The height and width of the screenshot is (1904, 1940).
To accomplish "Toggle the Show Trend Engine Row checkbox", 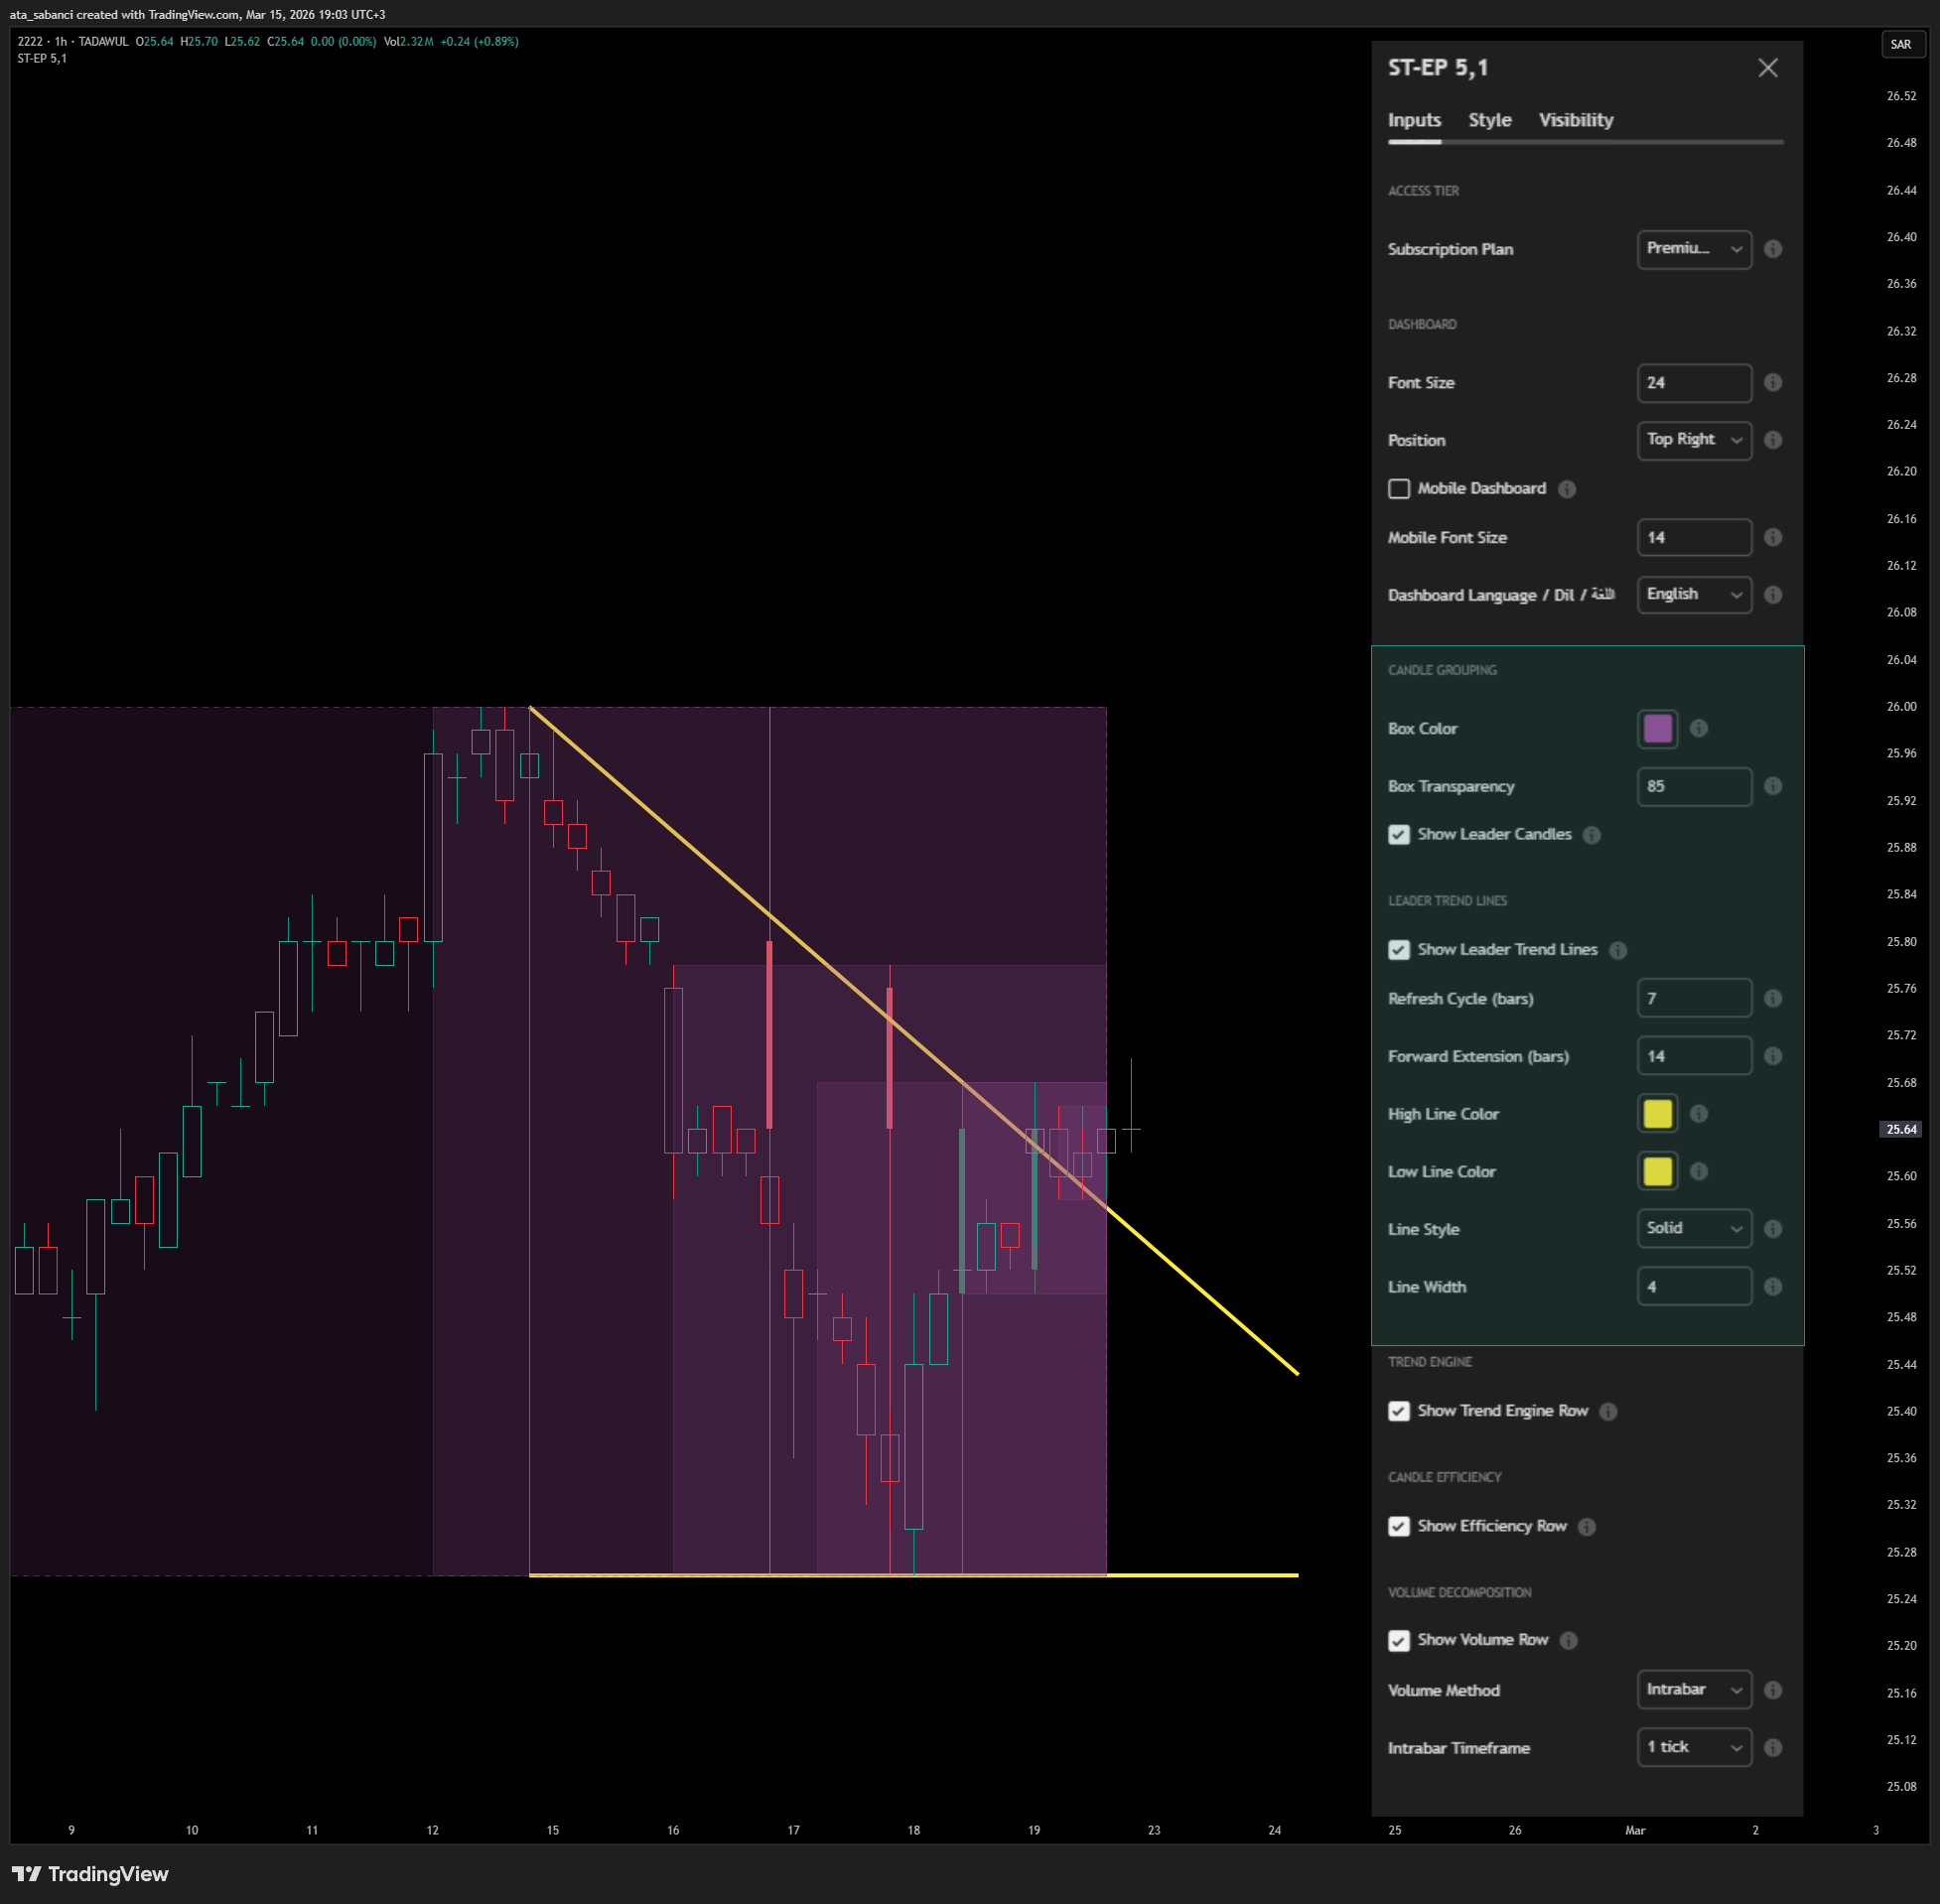I will [1399, 1411].
